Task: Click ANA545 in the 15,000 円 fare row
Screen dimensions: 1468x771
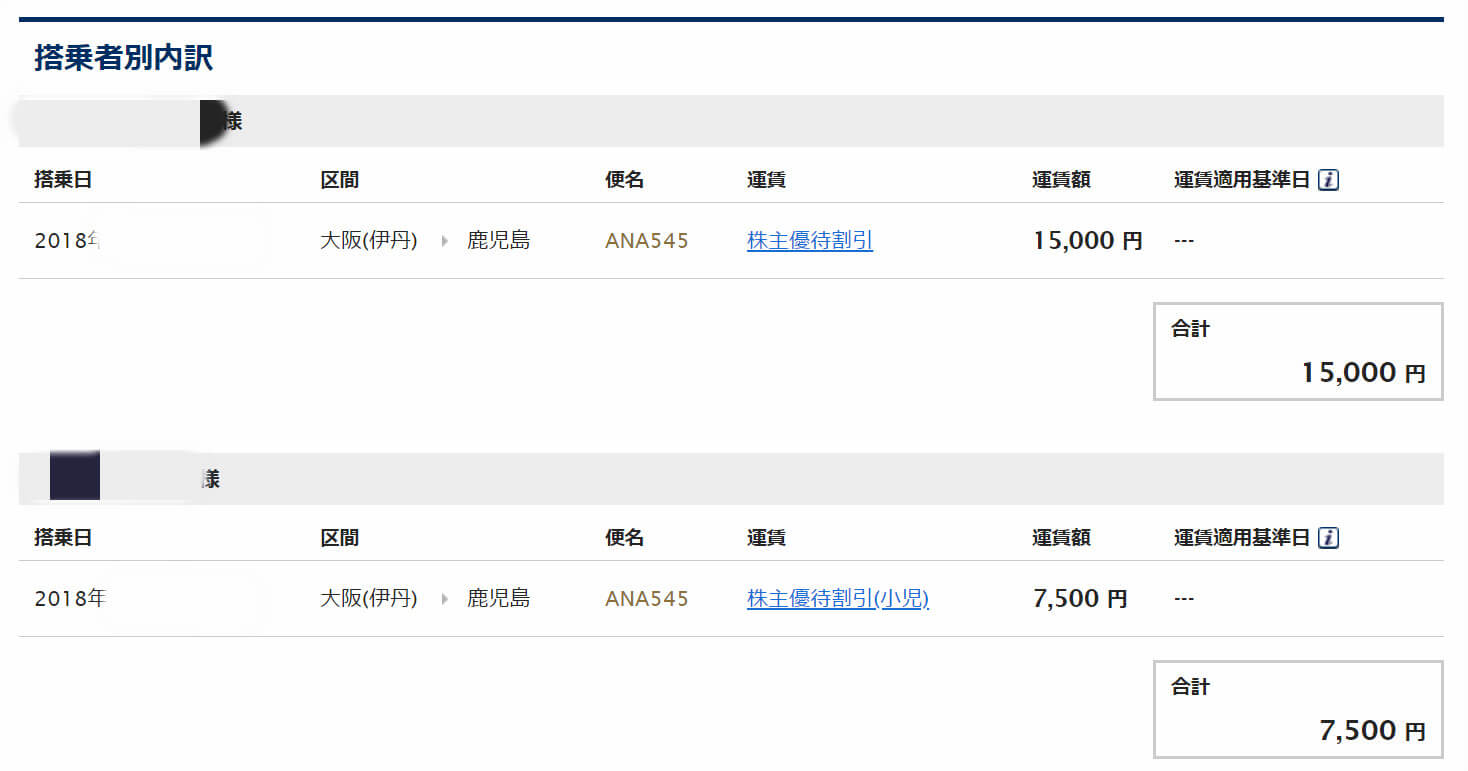Action: click(x=646, y=241)
